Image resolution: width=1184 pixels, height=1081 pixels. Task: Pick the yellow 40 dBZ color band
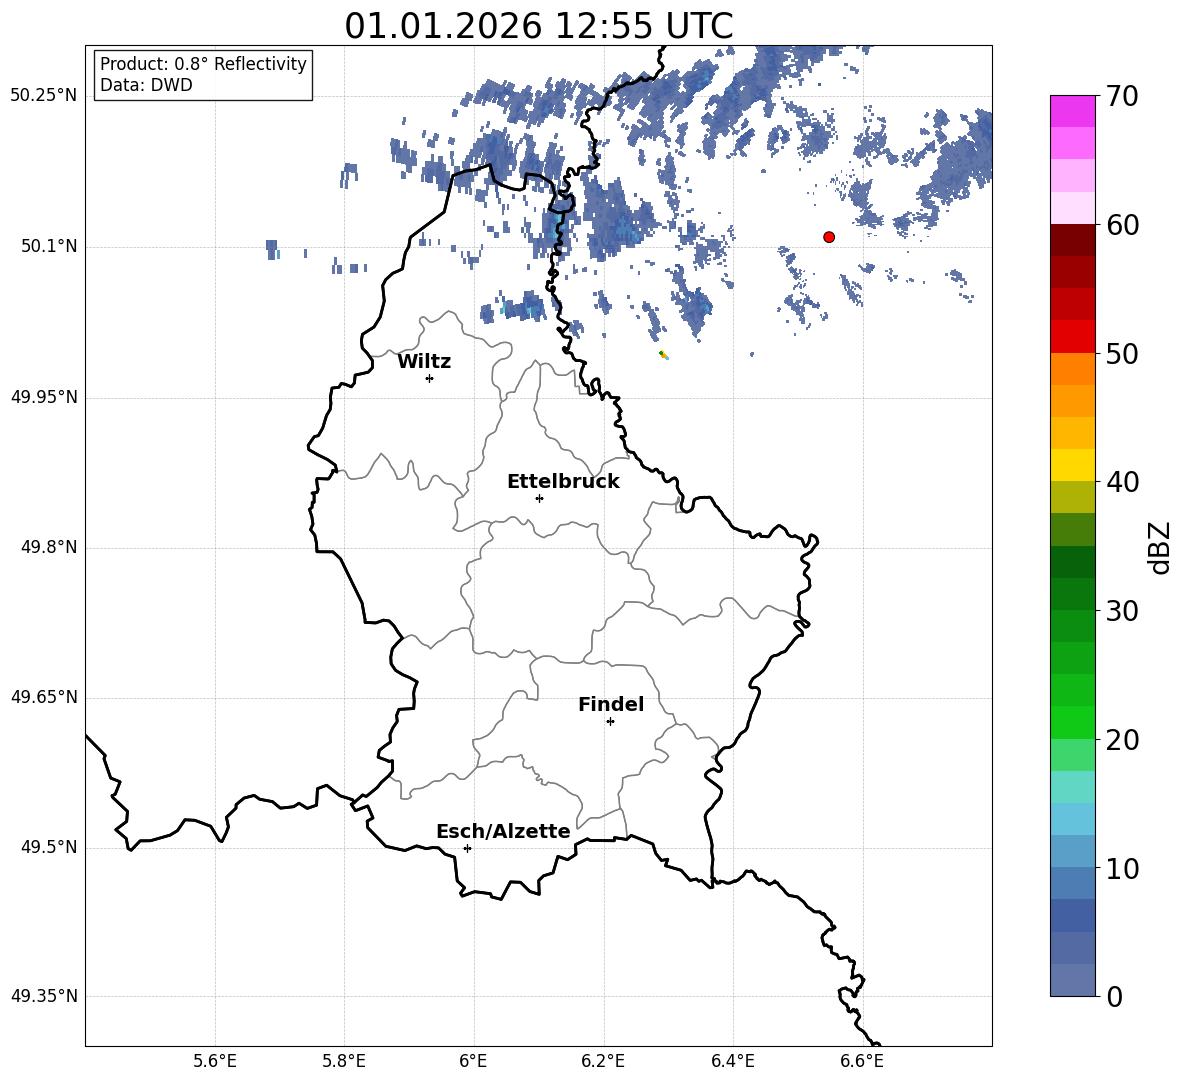pos(1073,466)
